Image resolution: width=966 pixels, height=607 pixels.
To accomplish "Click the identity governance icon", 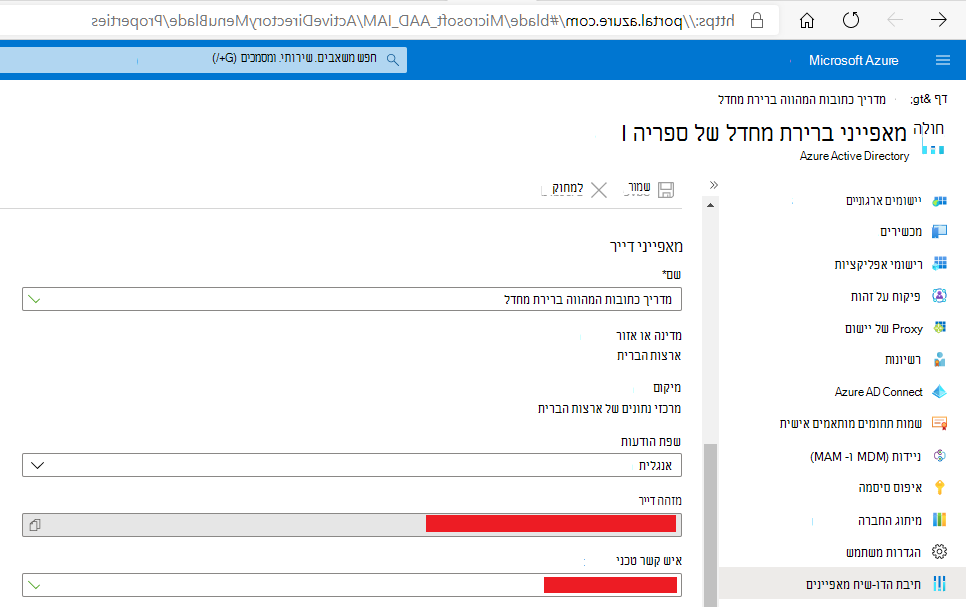I will 940,296.
